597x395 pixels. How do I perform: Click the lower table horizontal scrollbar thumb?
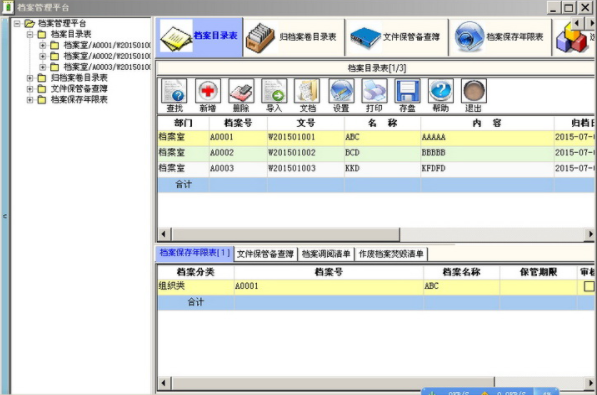click(x=333, y=383)
